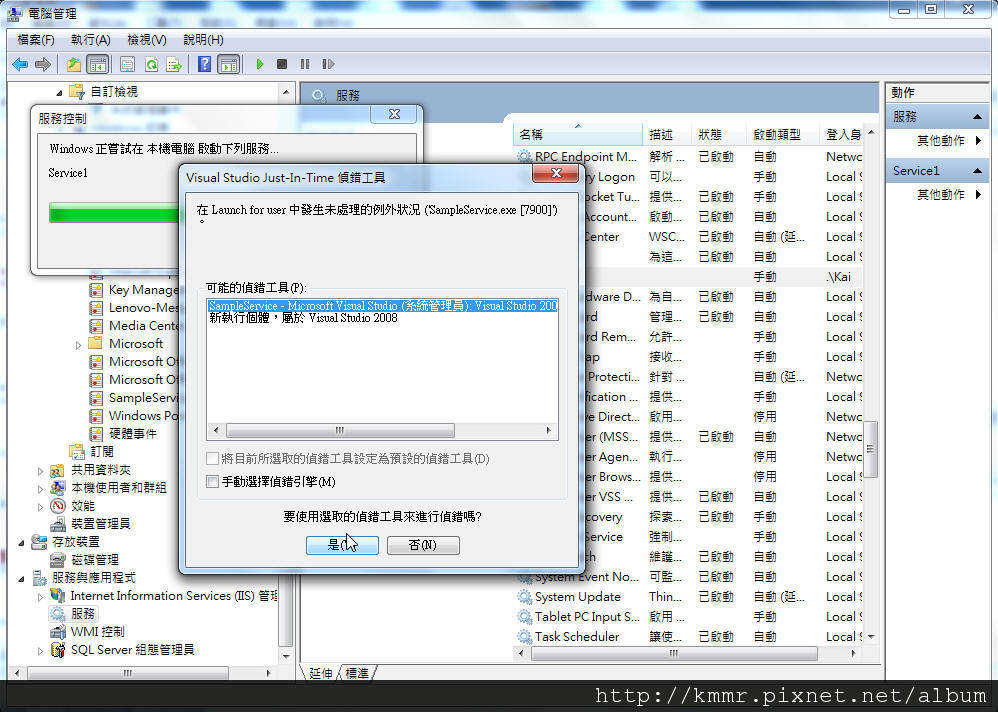
Task: Select the System Update service row
Action: (689, 597)
